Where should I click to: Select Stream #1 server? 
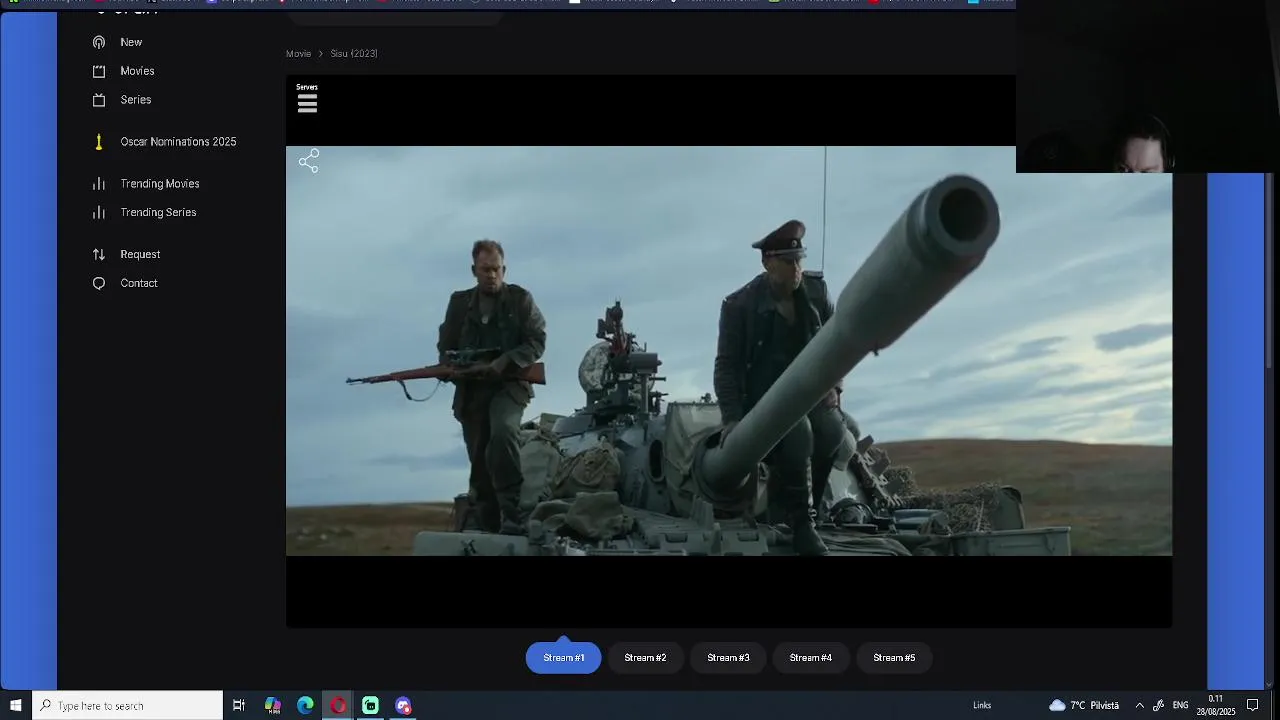pyautogui.click(x=564, y=658)
